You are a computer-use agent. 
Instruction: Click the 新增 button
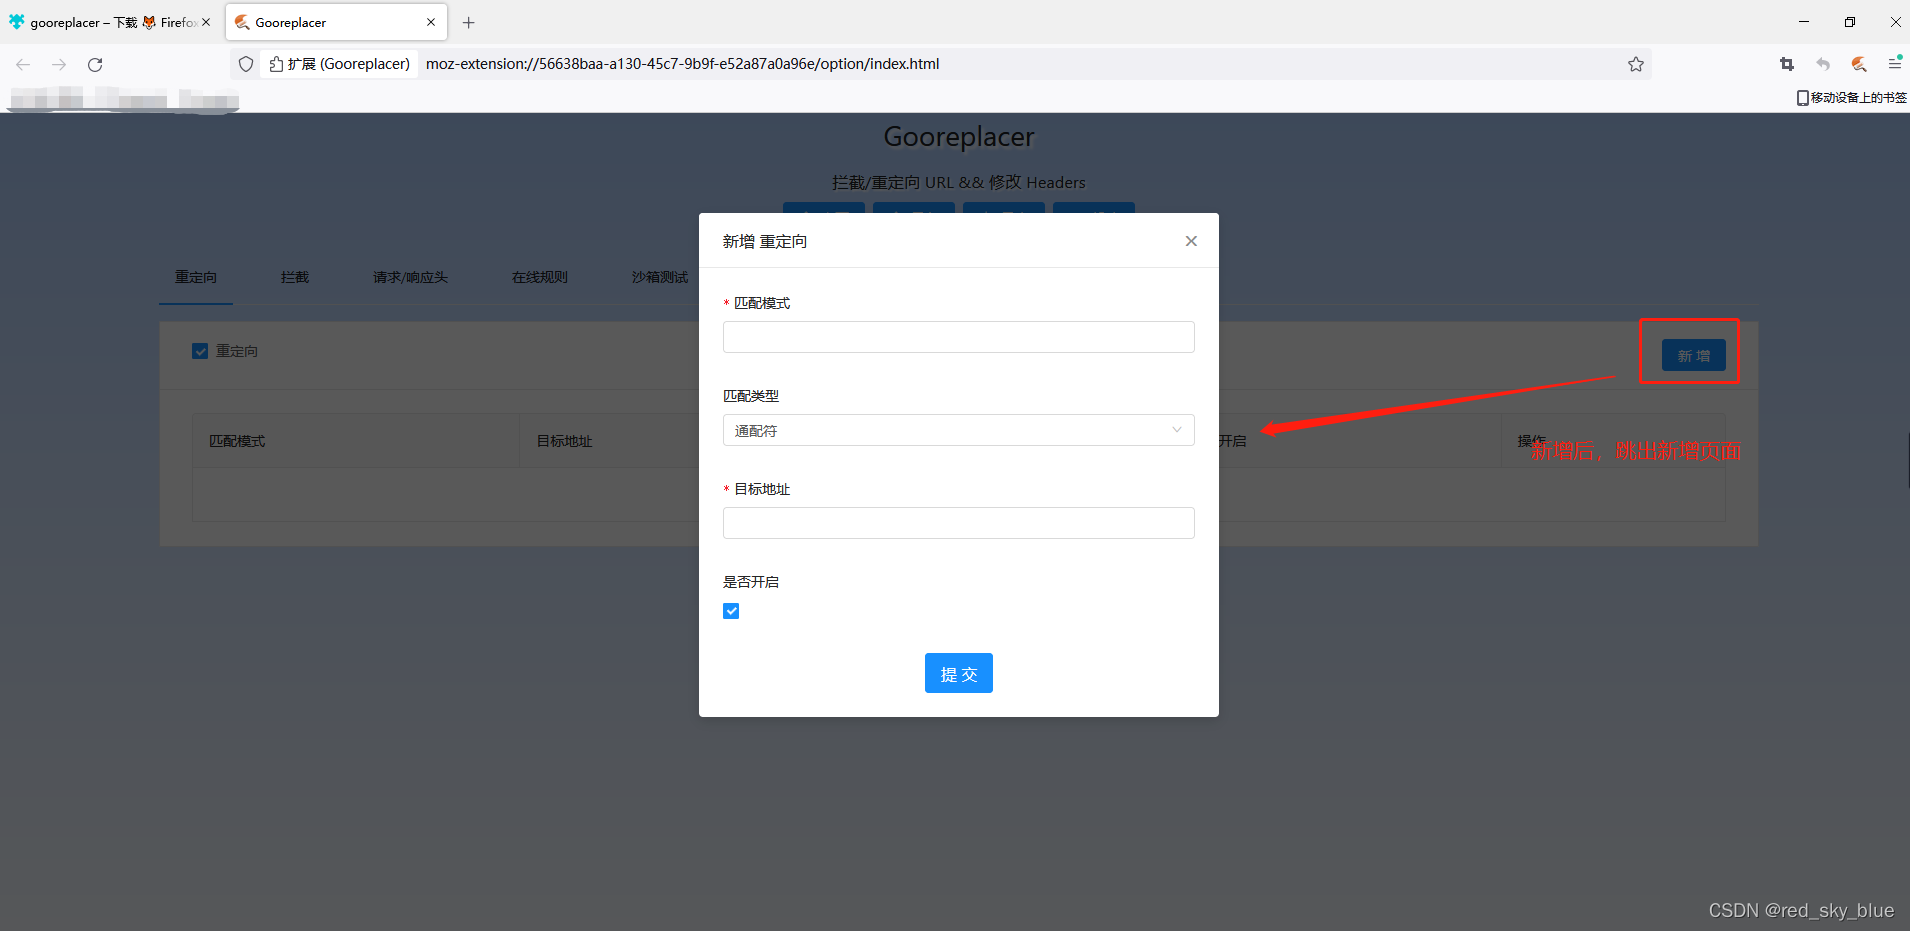pos(1693,355)
